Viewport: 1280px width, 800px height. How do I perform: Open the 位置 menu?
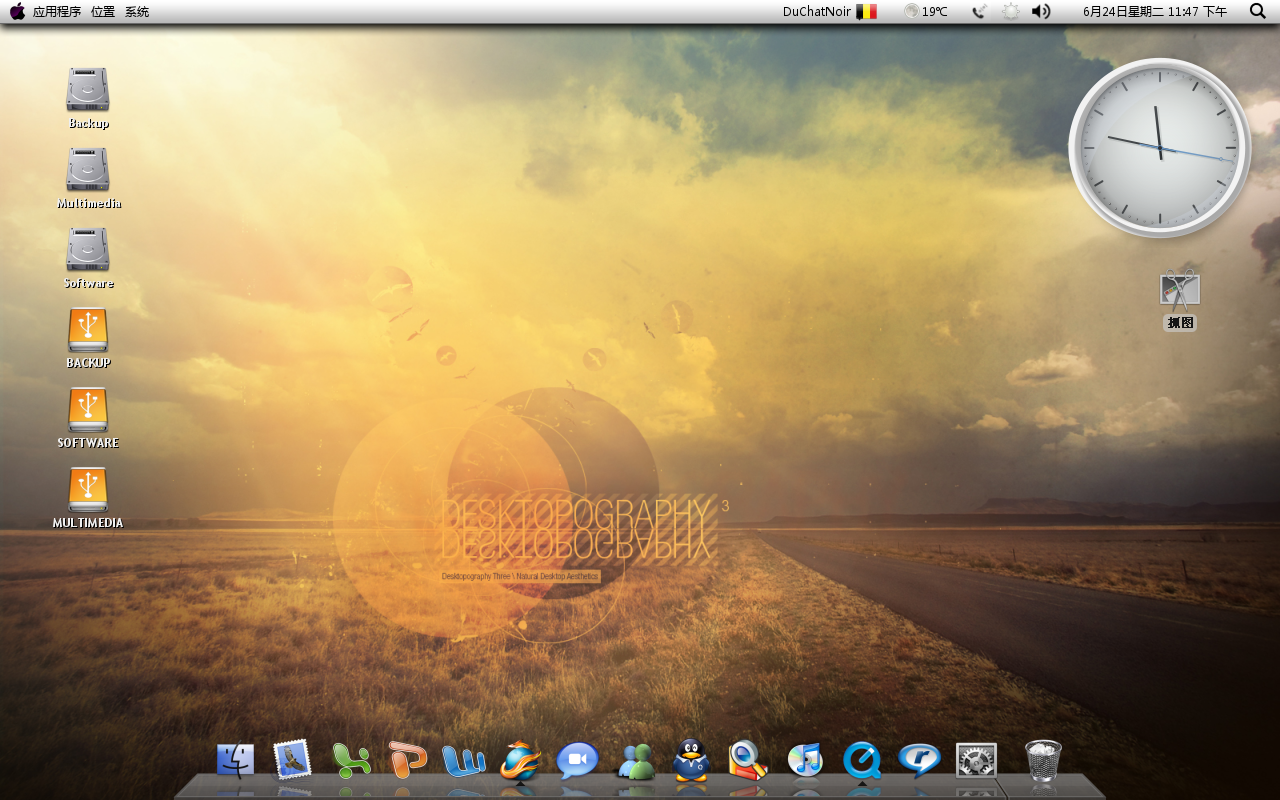(x=103, y=12)
